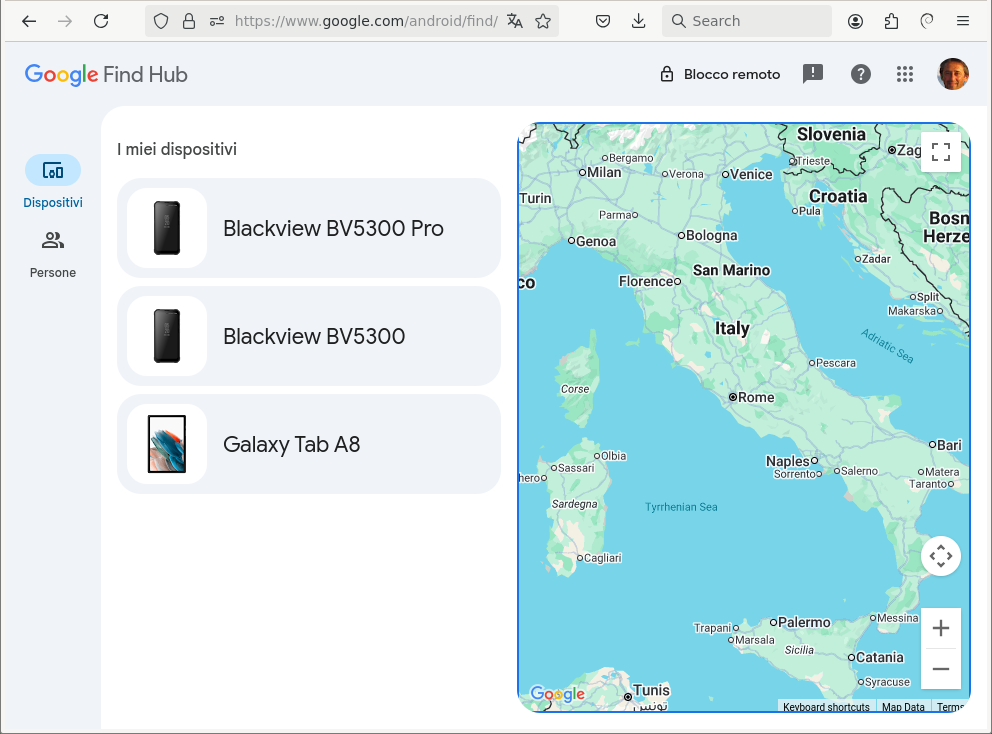Viewport: 992px width, 734px height.
Task: Open the browser extensions menu
Action: click(891, 22)
